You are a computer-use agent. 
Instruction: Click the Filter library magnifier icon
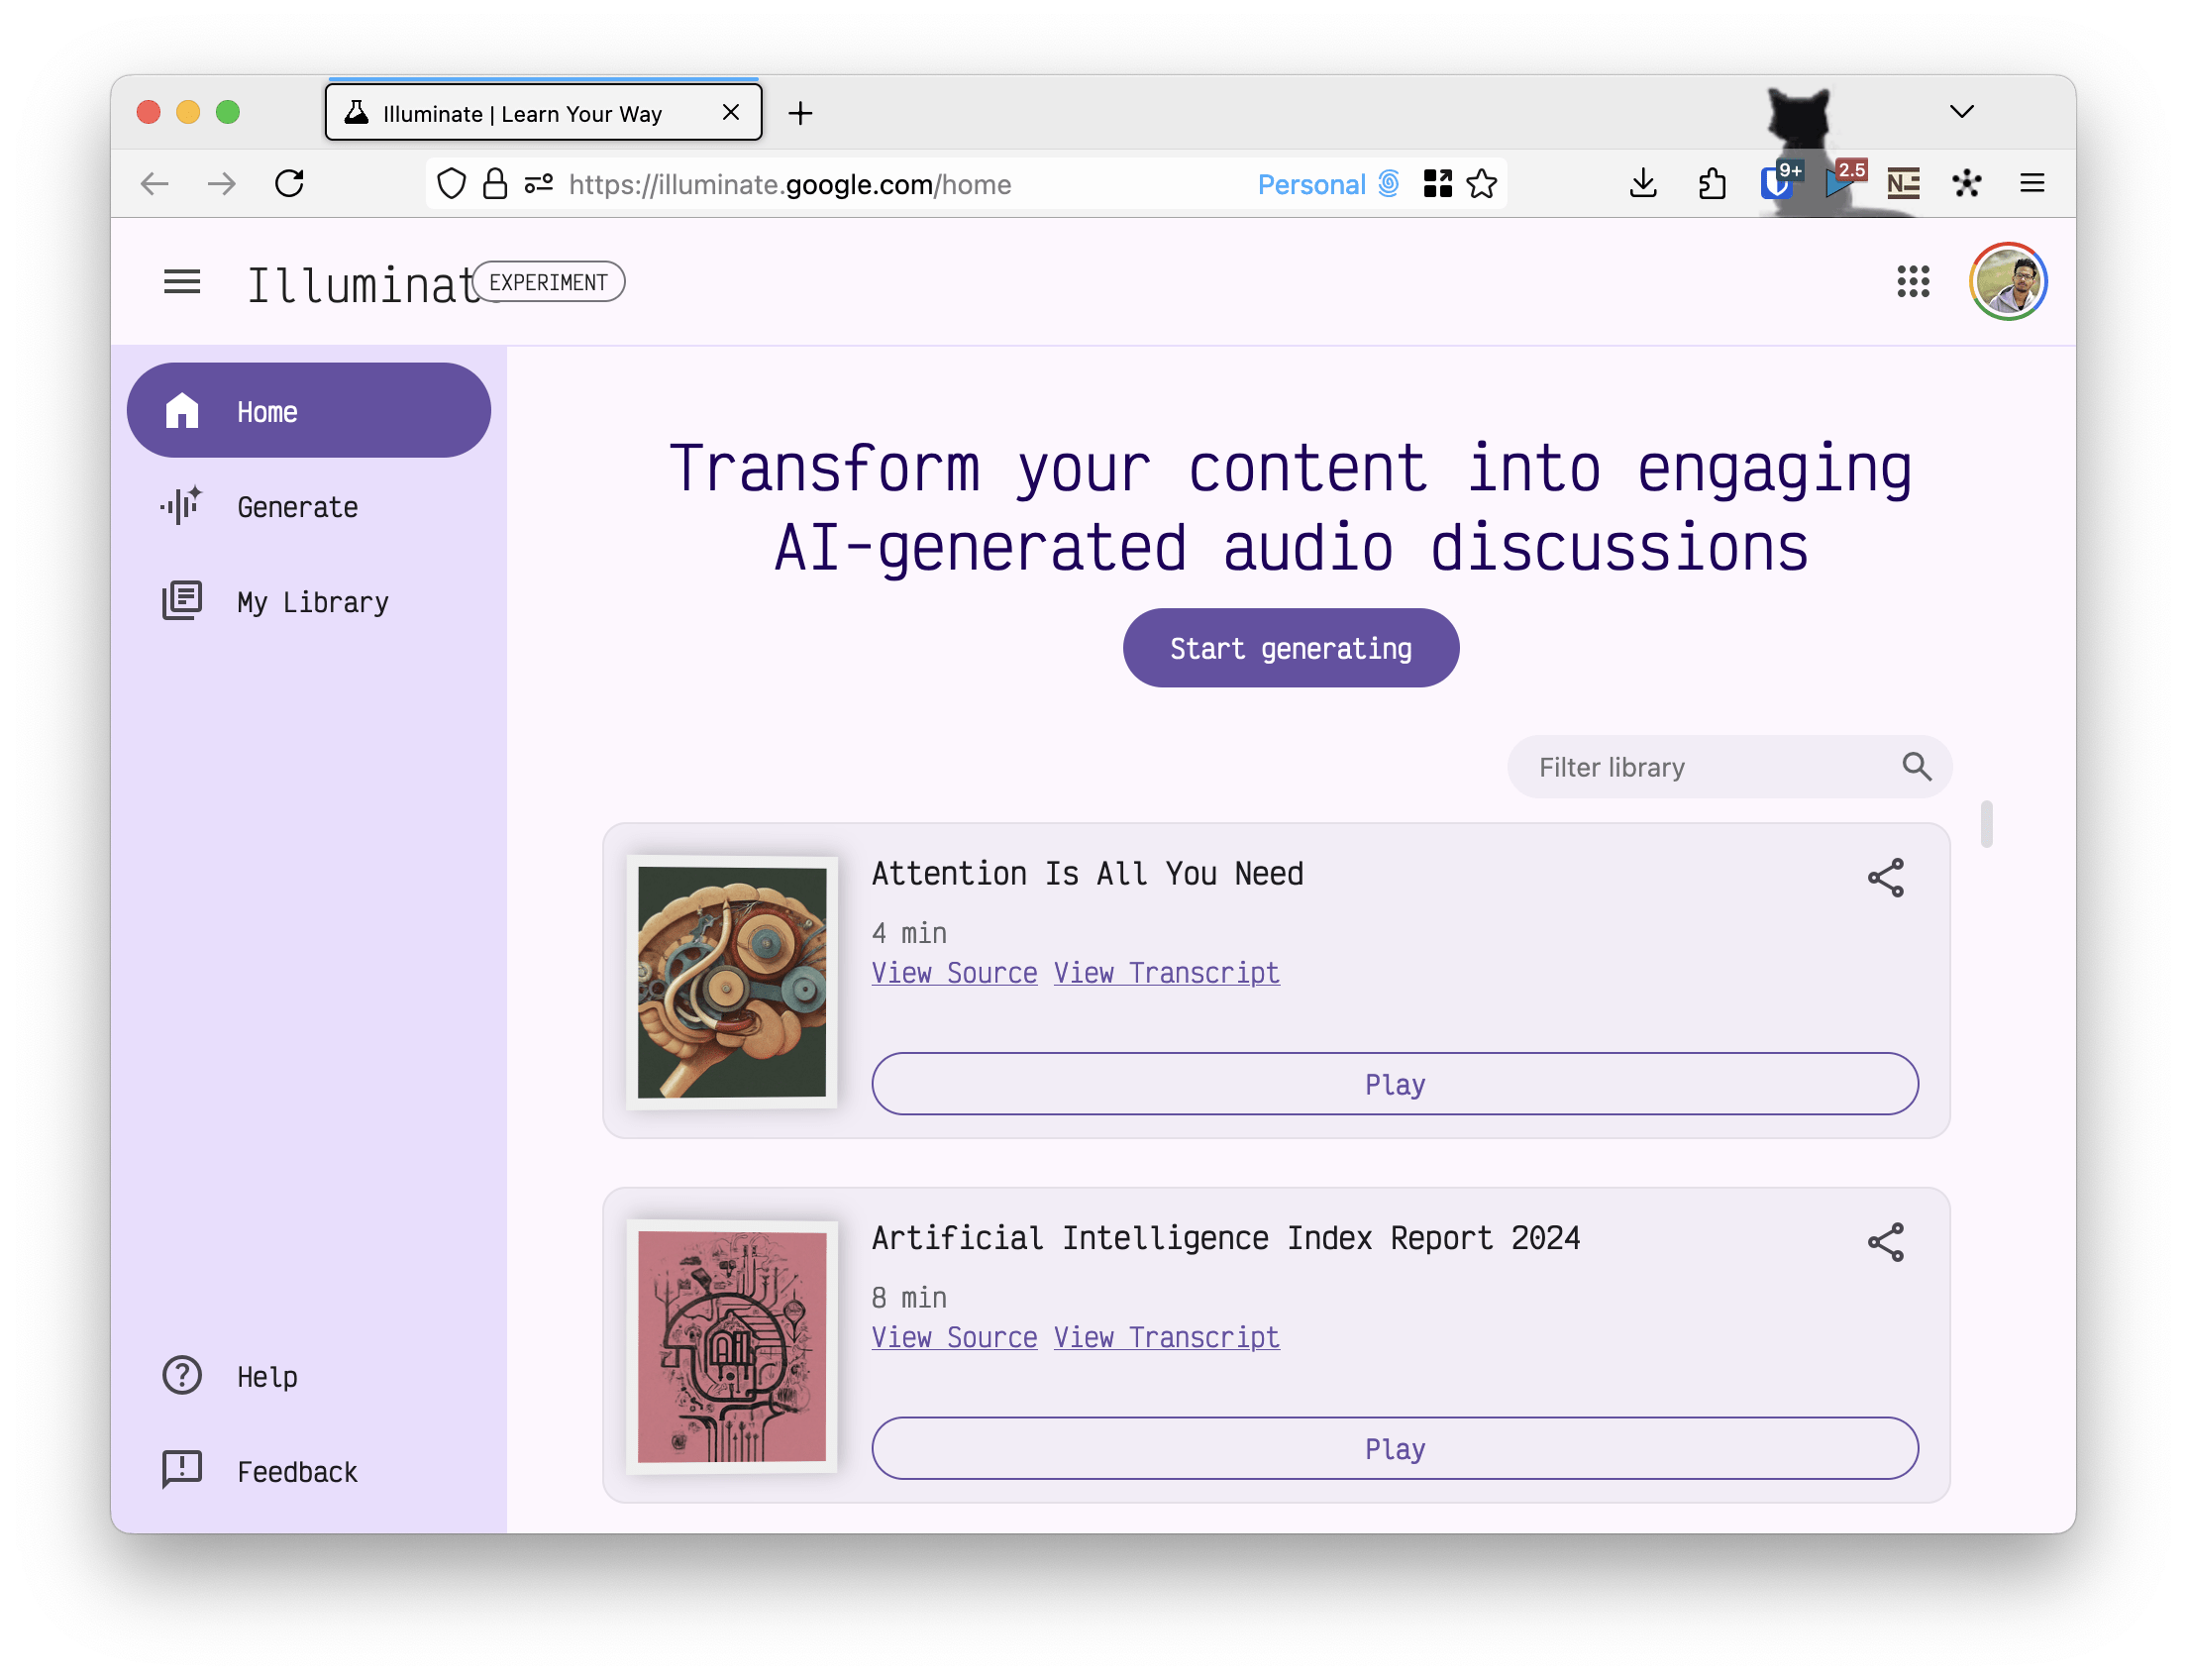(x=1915, y=767)
